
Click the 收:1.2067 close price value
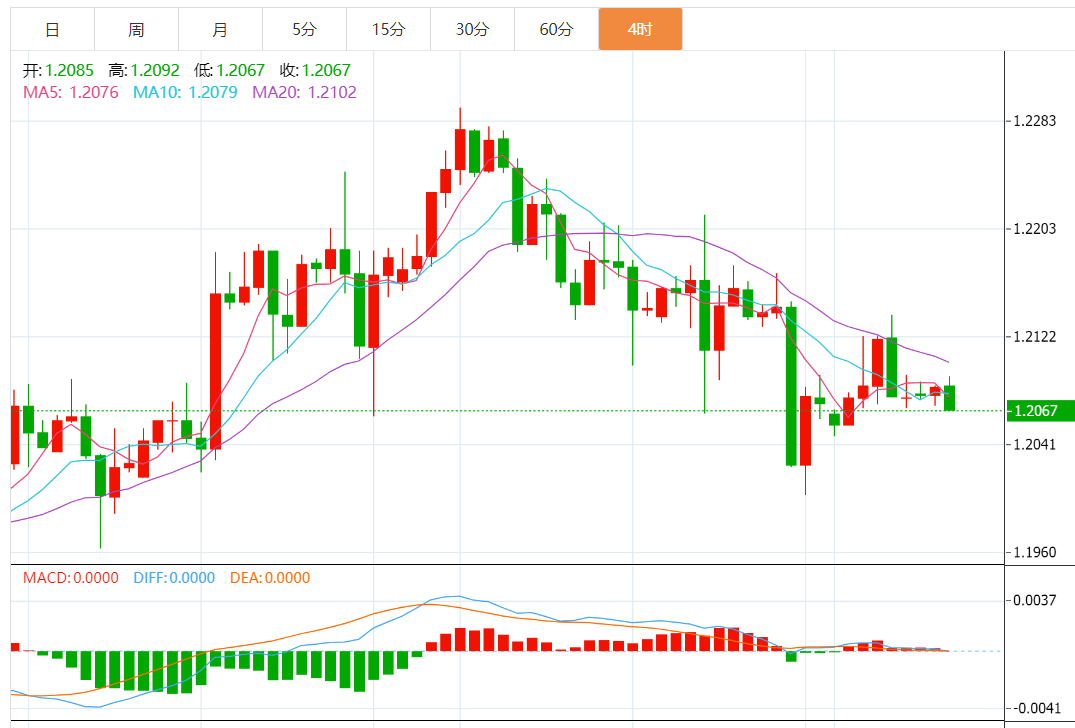(315, 70)
